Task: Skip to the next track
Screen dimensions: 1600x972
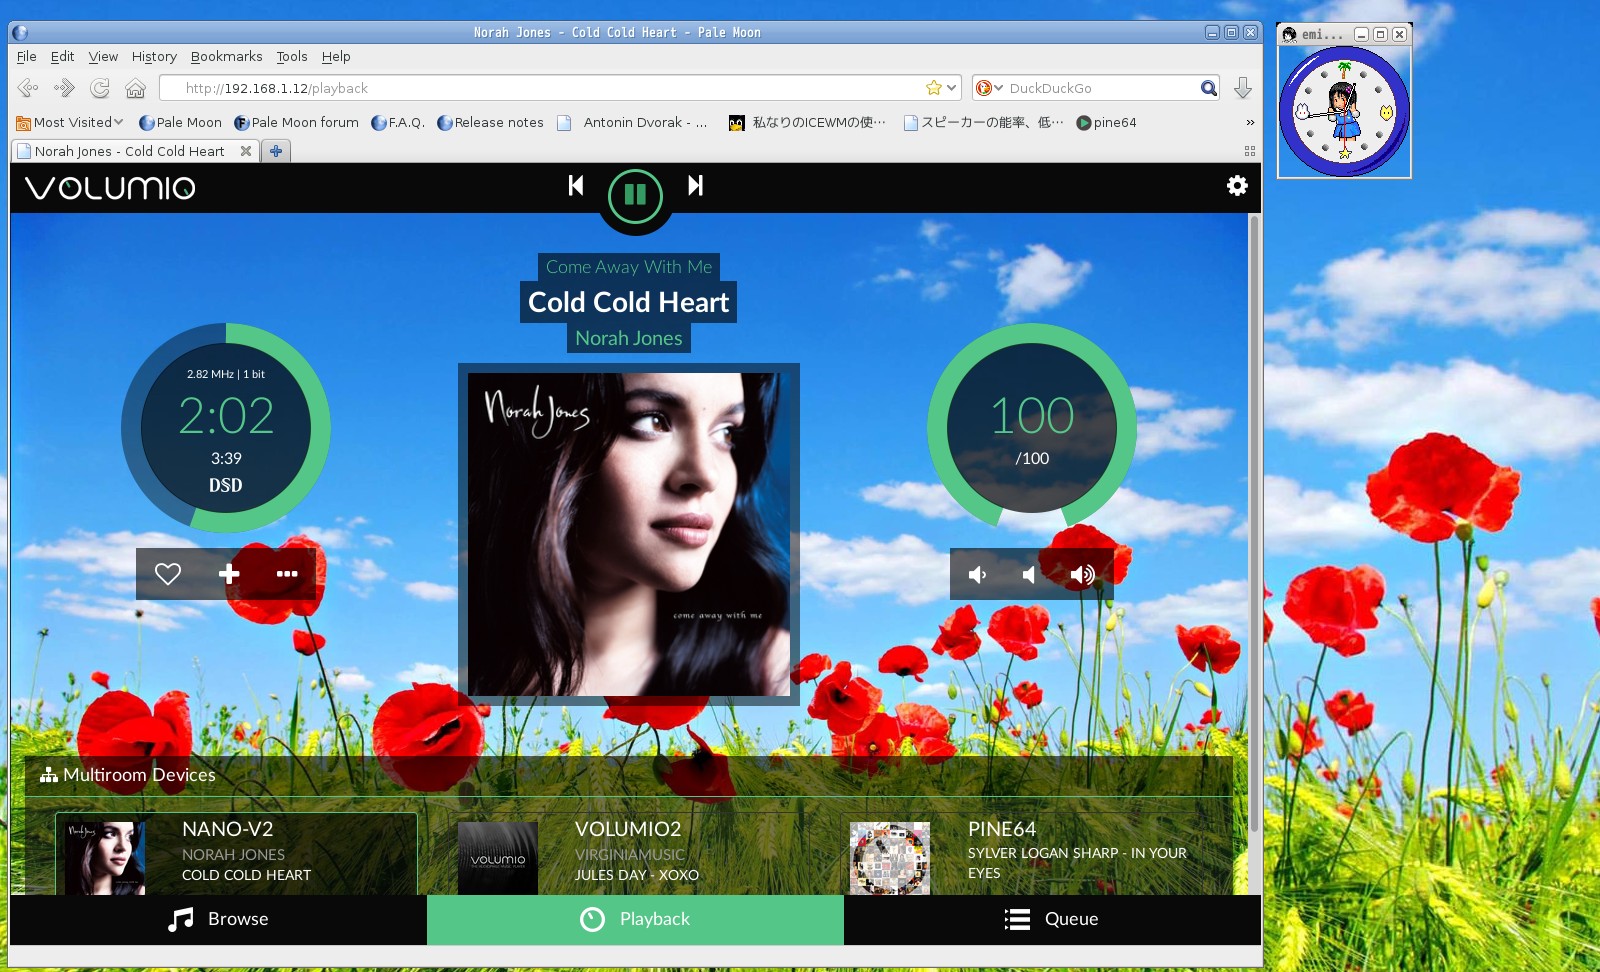Action: tap(695, 186)
